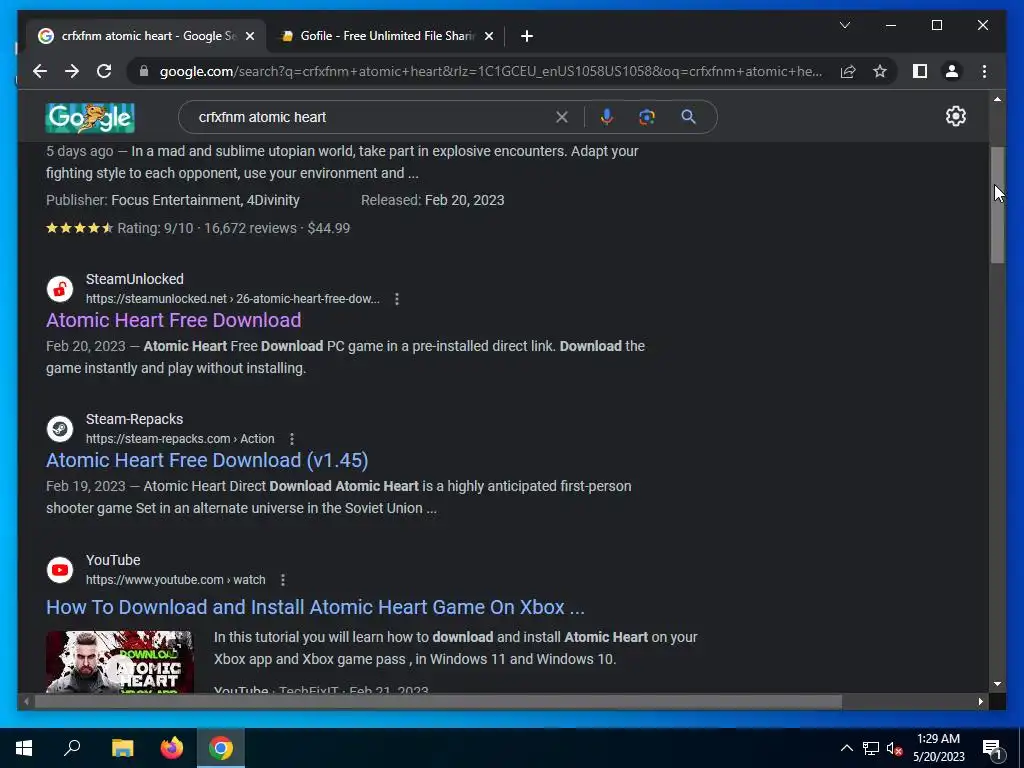Image resolution: width=1024 pixels, height=768 pixels.
Task: Show hidden system tray icons
Action: pyautogui.click(x=846, y=748)
